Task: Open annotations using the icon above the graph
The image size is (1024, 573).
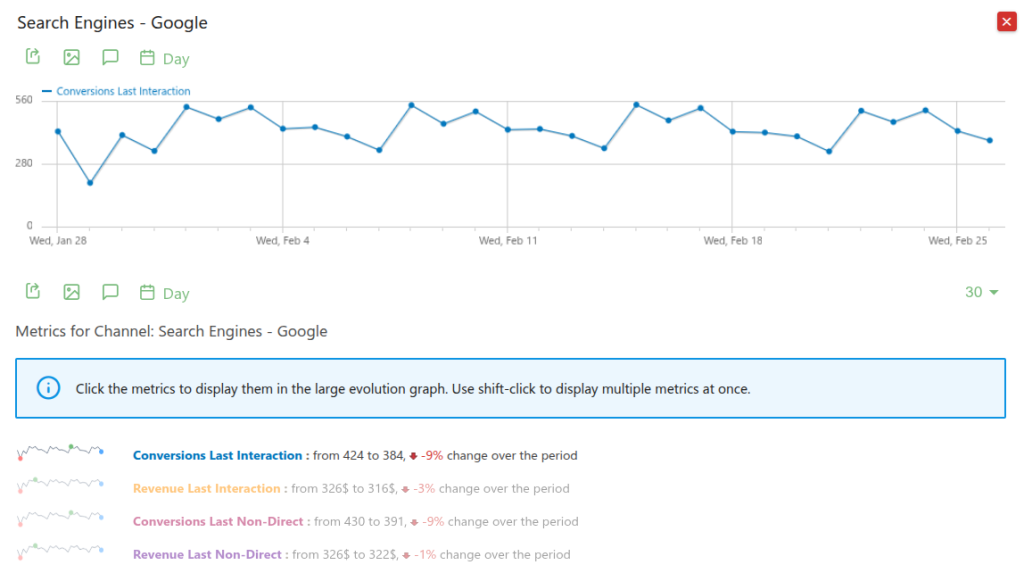Action: pyautogui.click(x=110, y=57)
